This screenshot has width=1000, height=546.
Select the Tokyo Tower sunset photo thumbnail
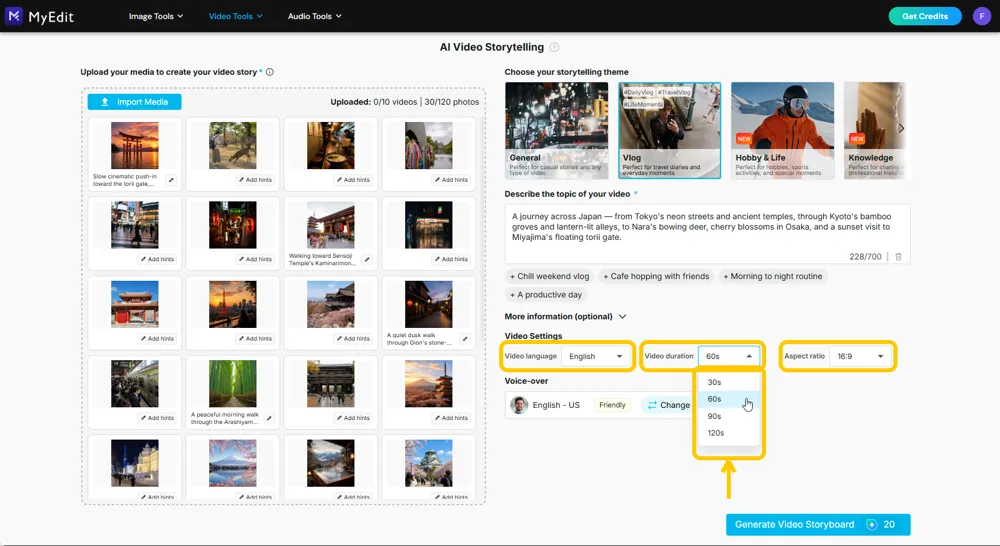click(233, 304)
